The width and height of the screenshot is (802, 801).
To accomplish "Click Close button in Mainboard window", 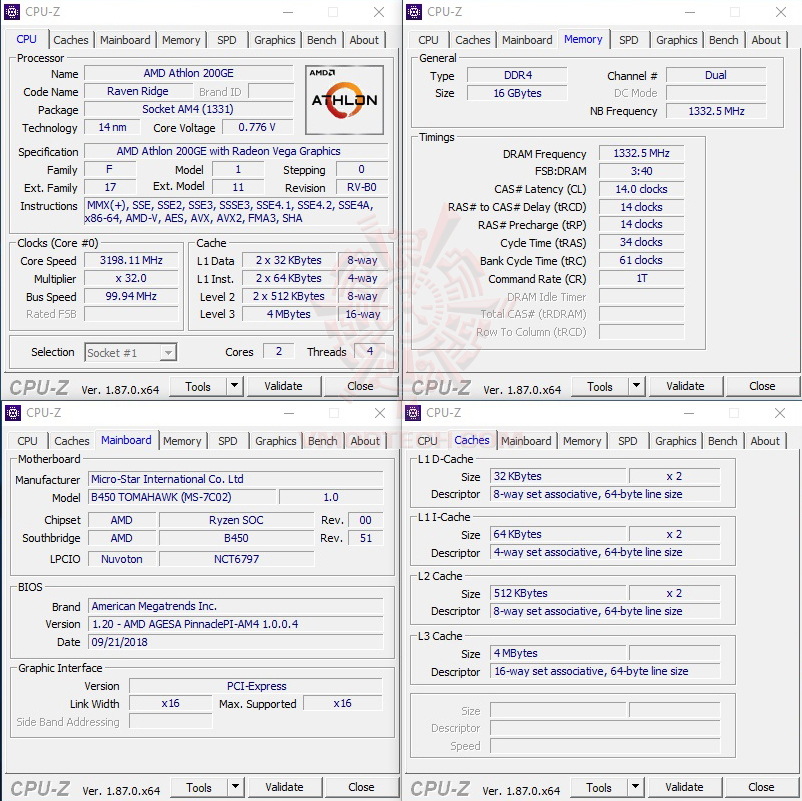I will pos(361,787).
